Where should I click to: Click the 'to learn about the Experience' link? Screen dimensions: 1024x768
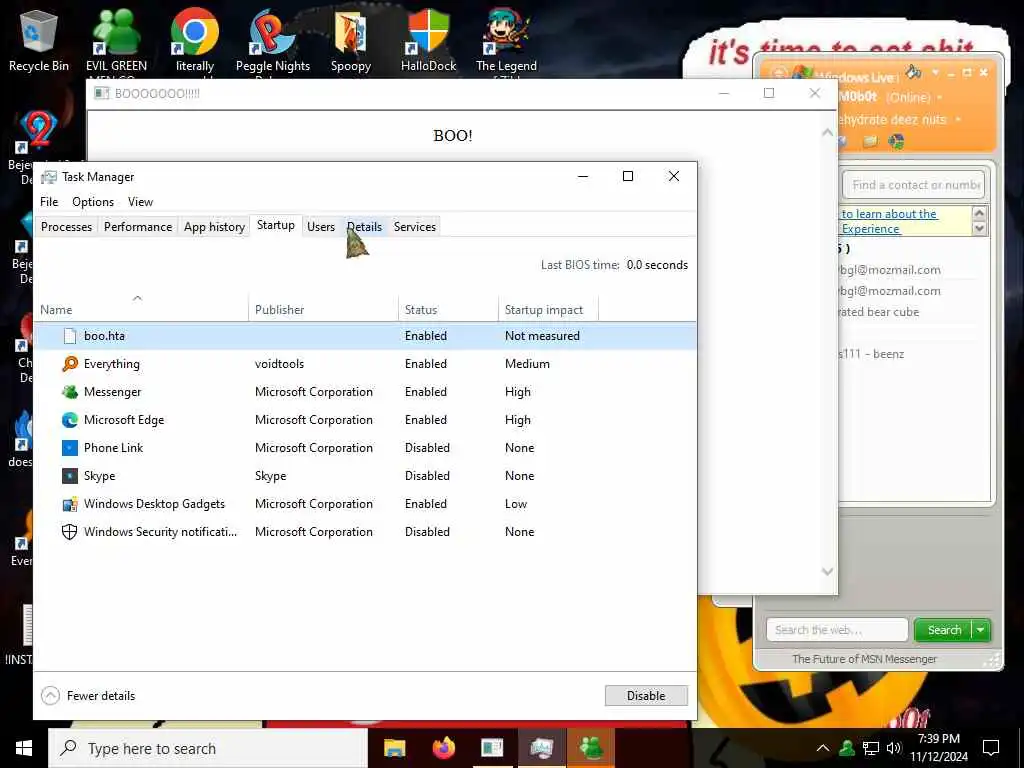coord(889,221)
